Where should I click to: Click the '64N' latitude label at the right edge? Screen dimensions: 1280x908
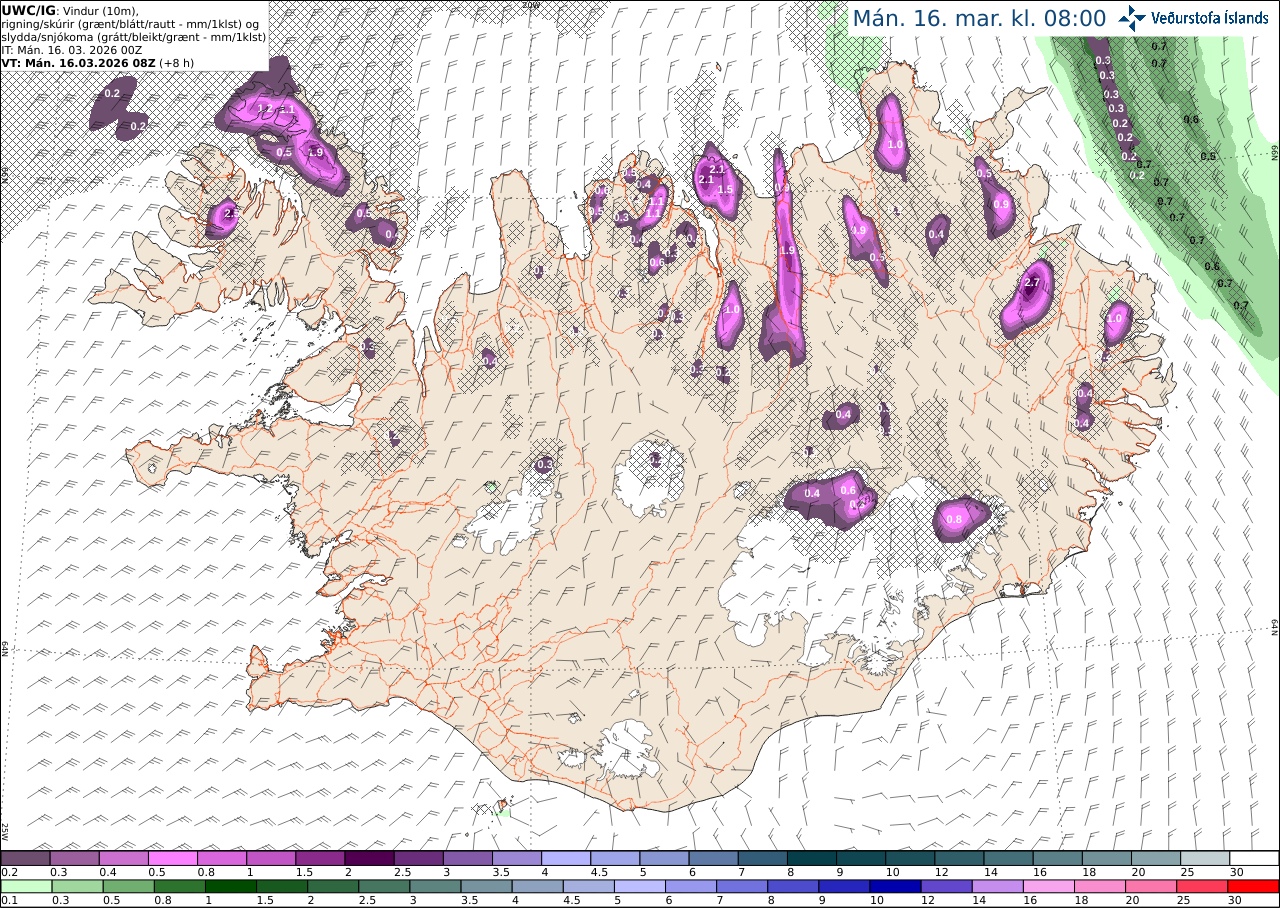pos(1275,627)
